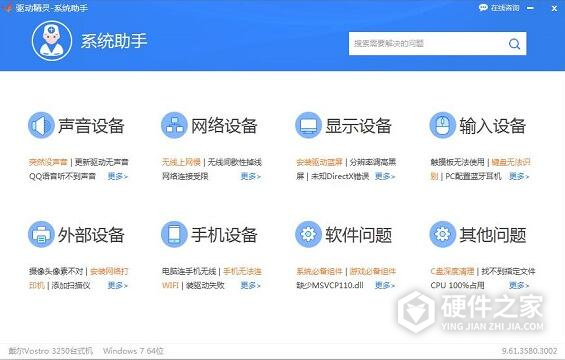Image resolution: width=565 pixels, height=360 pixels.
Task: Select the 输入设备 heading
Action: [x=492, y=126]
